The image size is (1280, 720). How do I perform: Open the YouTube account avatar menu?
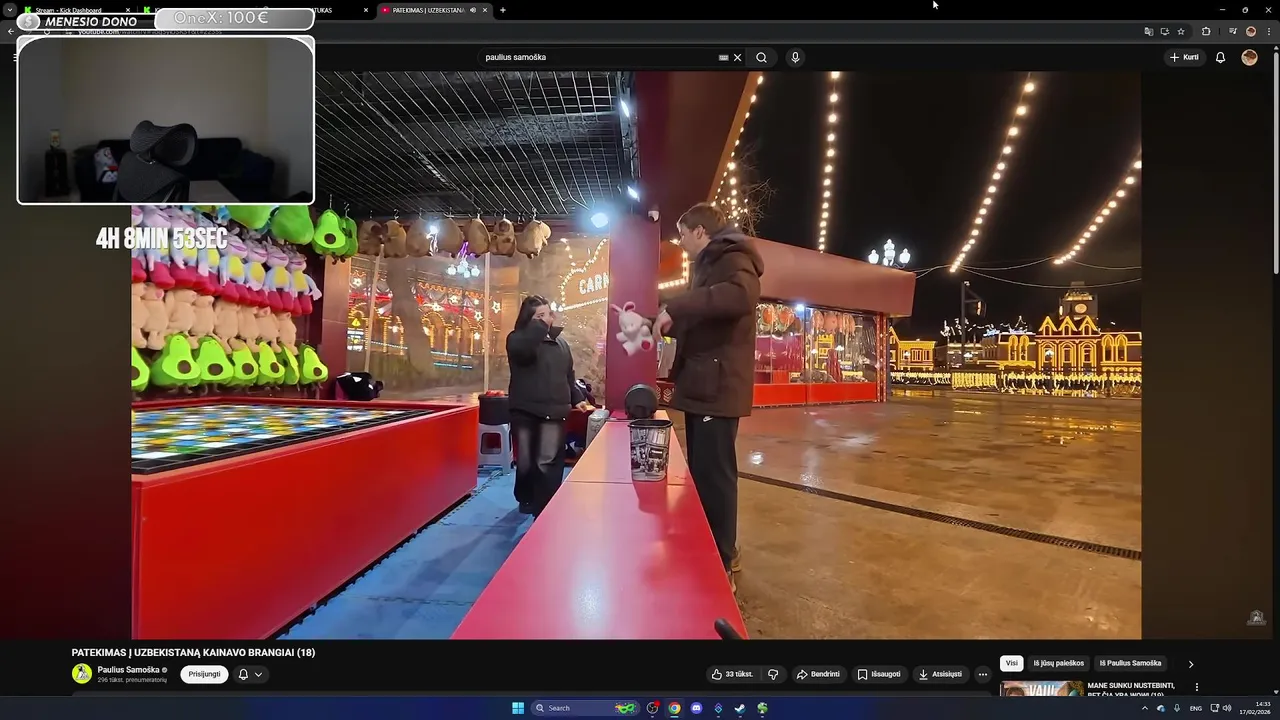(x=1249, y=57)
